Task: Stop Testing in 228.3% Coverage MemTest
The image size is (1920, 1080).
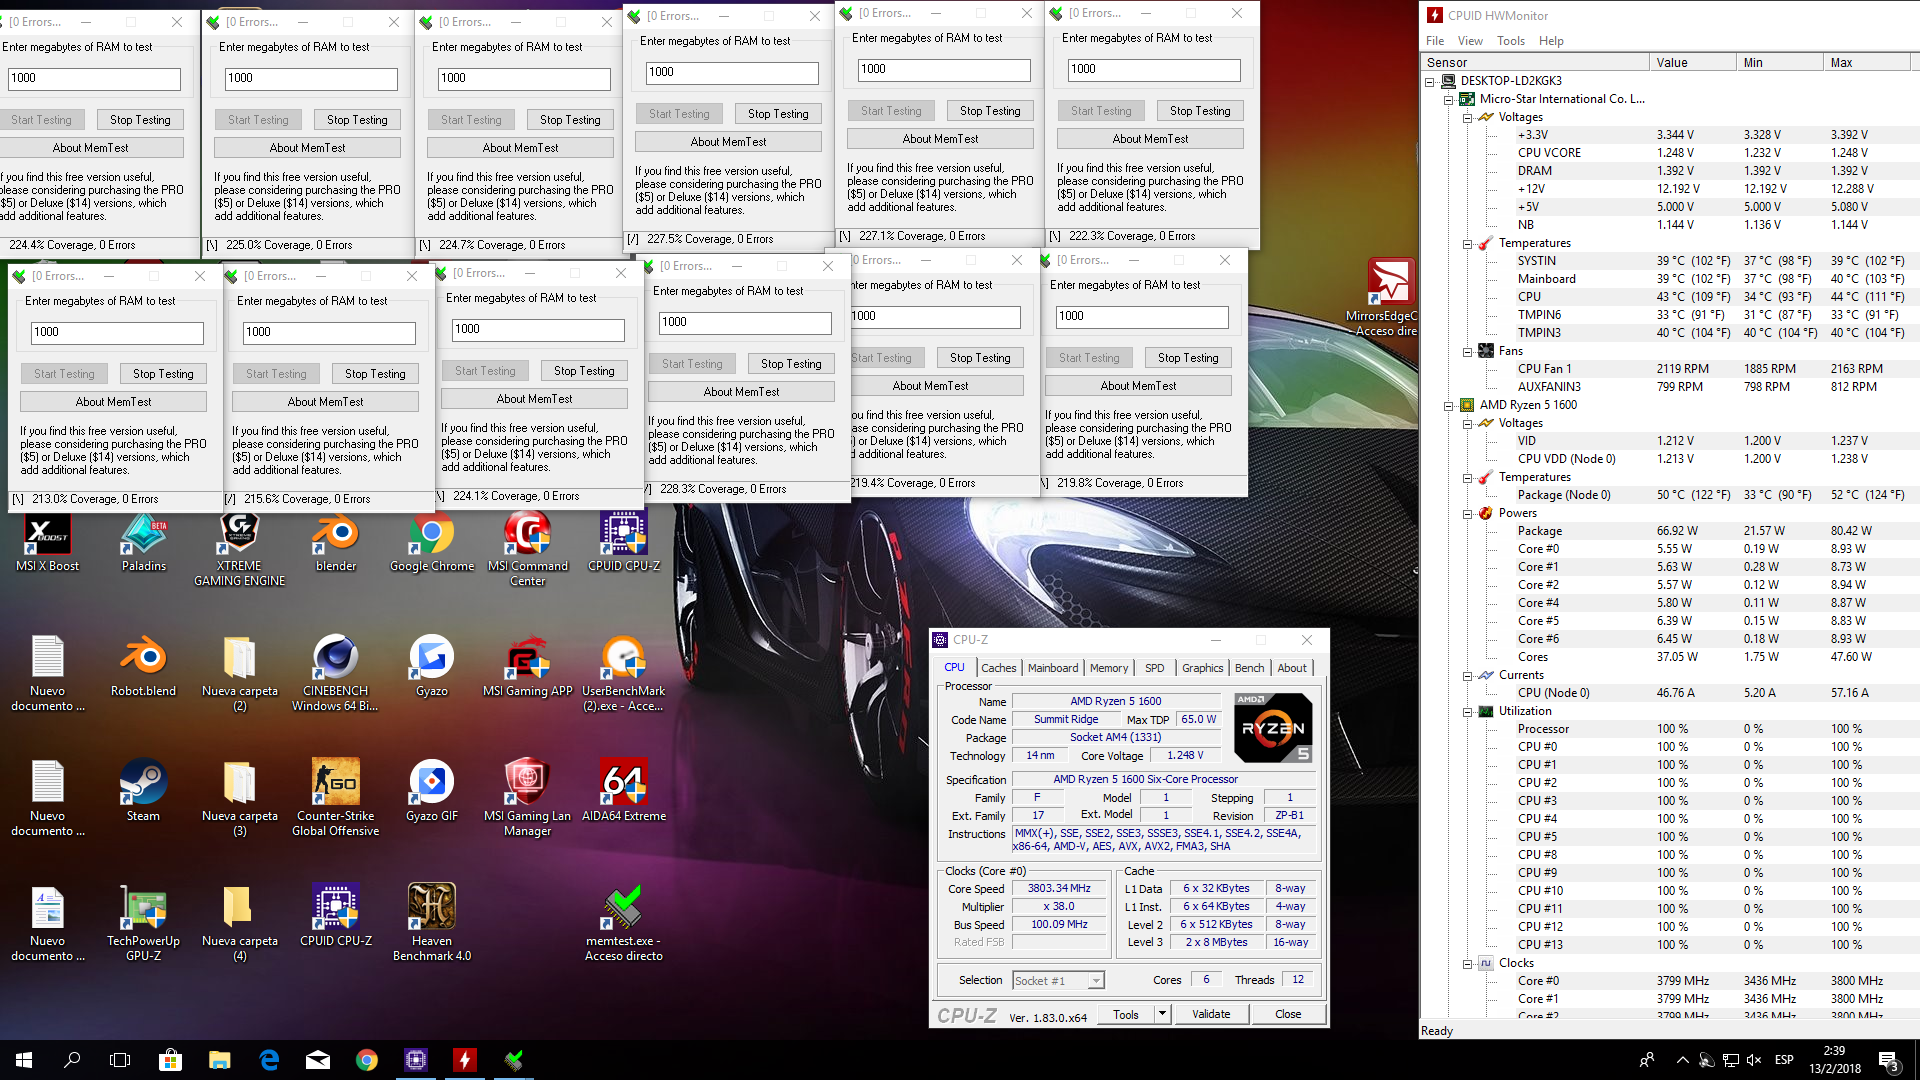Action: 791,364
